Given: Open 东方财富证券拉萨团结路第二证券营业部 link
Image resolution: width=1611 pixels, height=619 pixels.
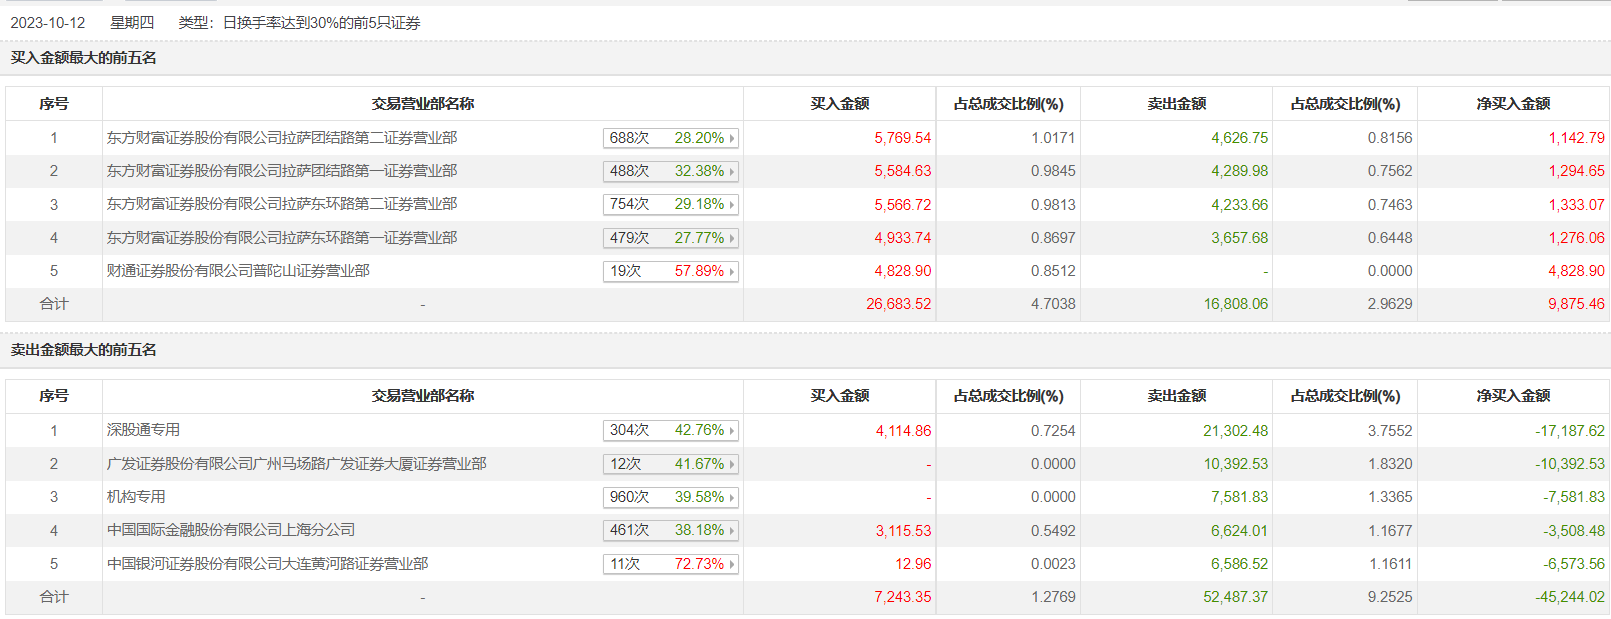Looking at the screenshot, I should tap(282, 138).
